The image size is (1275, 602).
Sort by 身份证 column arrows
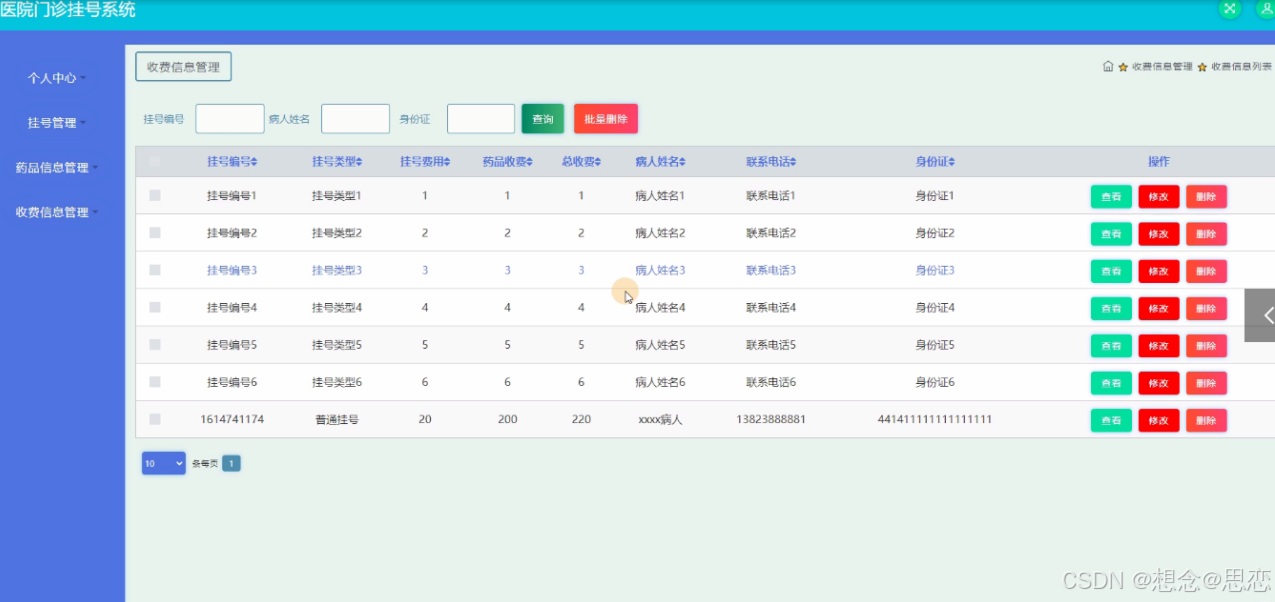[x=952, y=162]
